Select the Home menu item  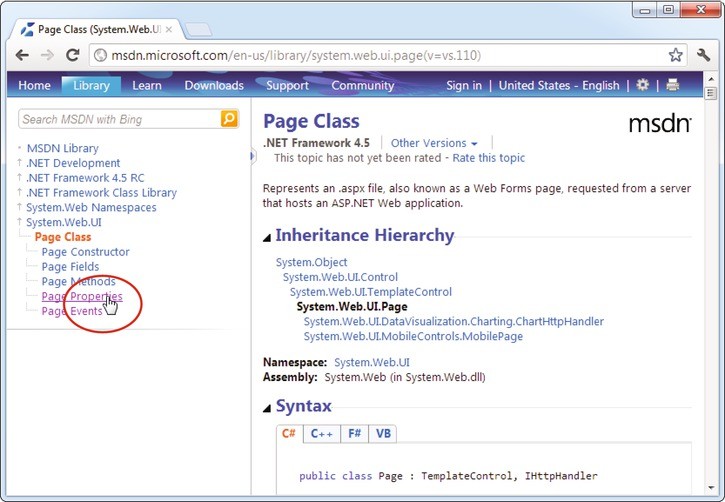point(34,86)
